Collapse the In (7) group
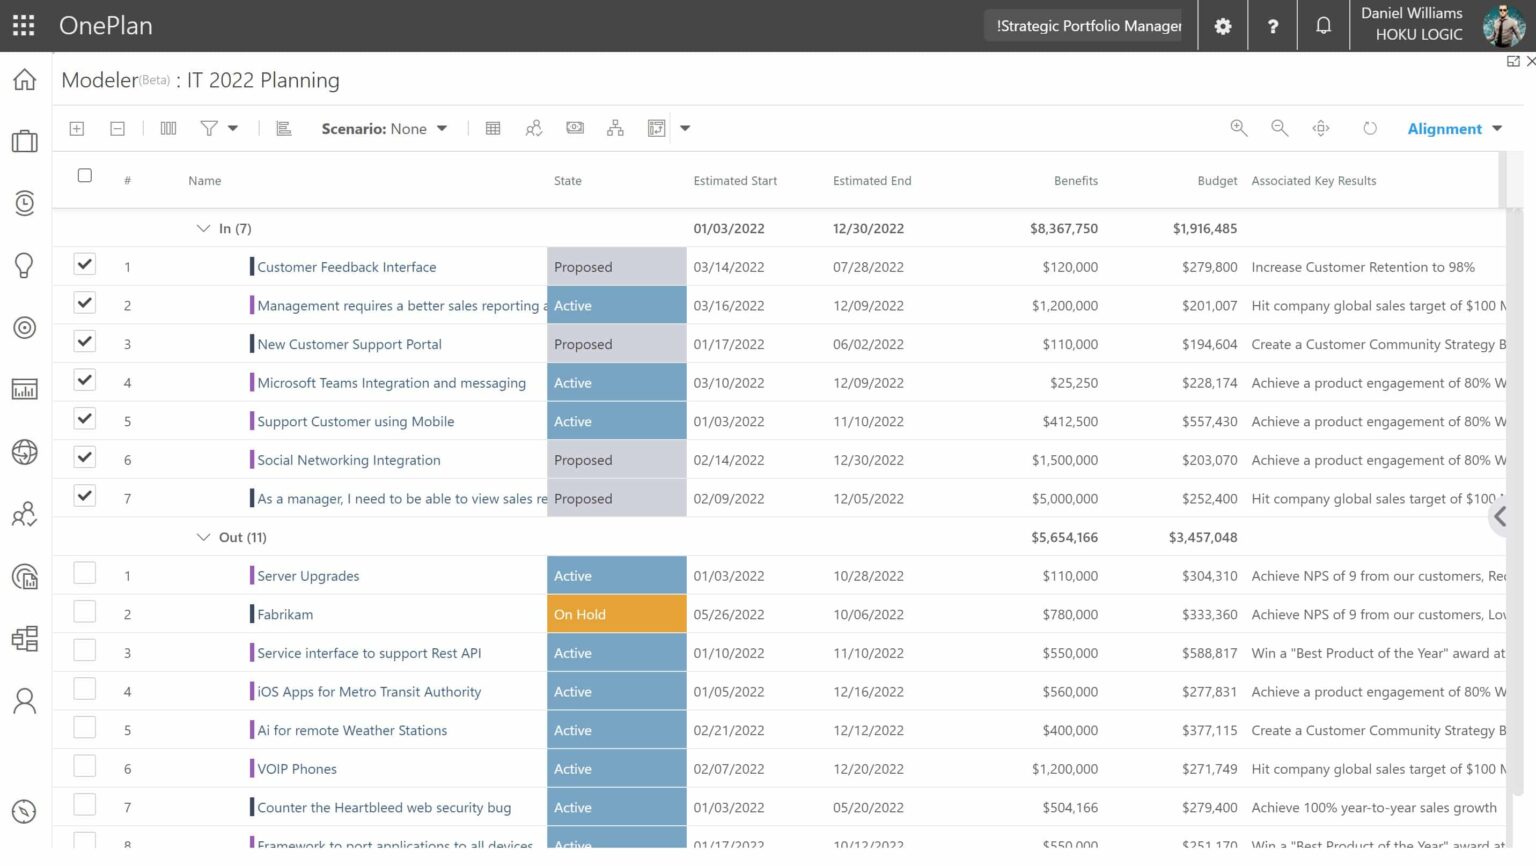Viewport: 1536px width, 866px height. pos(203,229)
